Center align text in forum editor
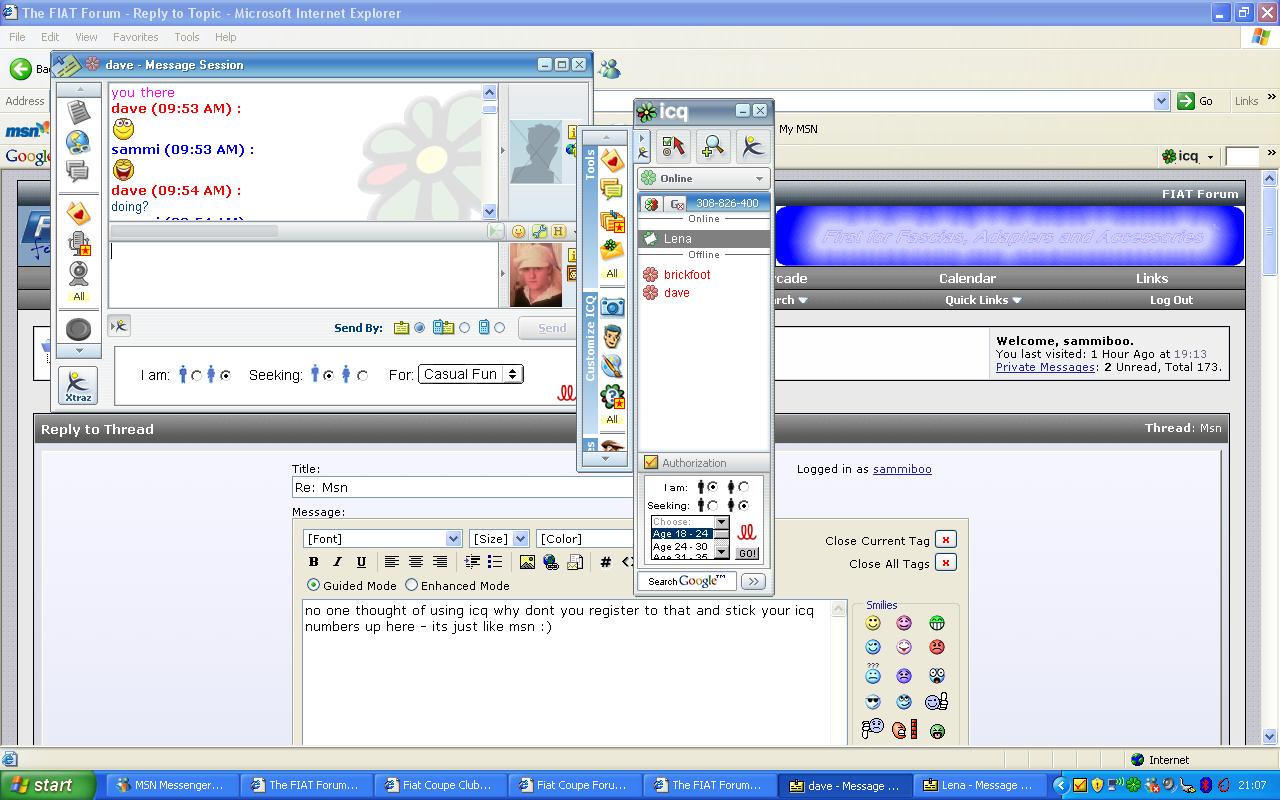This screenshot has width=1280, height=800. pos(415,562)
